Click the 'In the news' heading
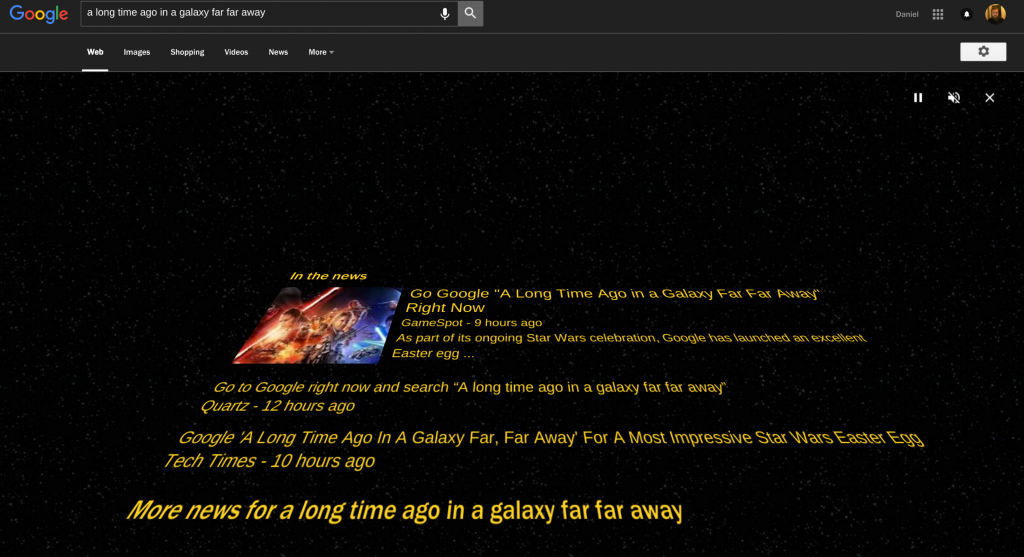 pos(328,276)
